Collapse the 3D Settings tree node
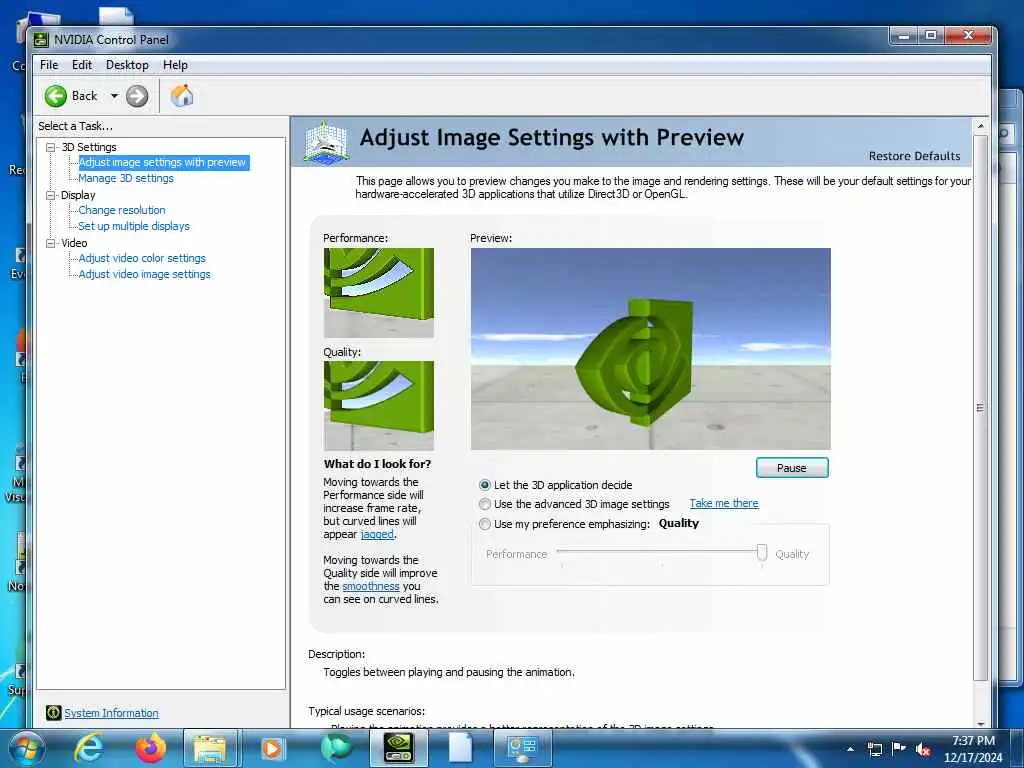This screenshot has width=1024, height=768. click(50, 148)
